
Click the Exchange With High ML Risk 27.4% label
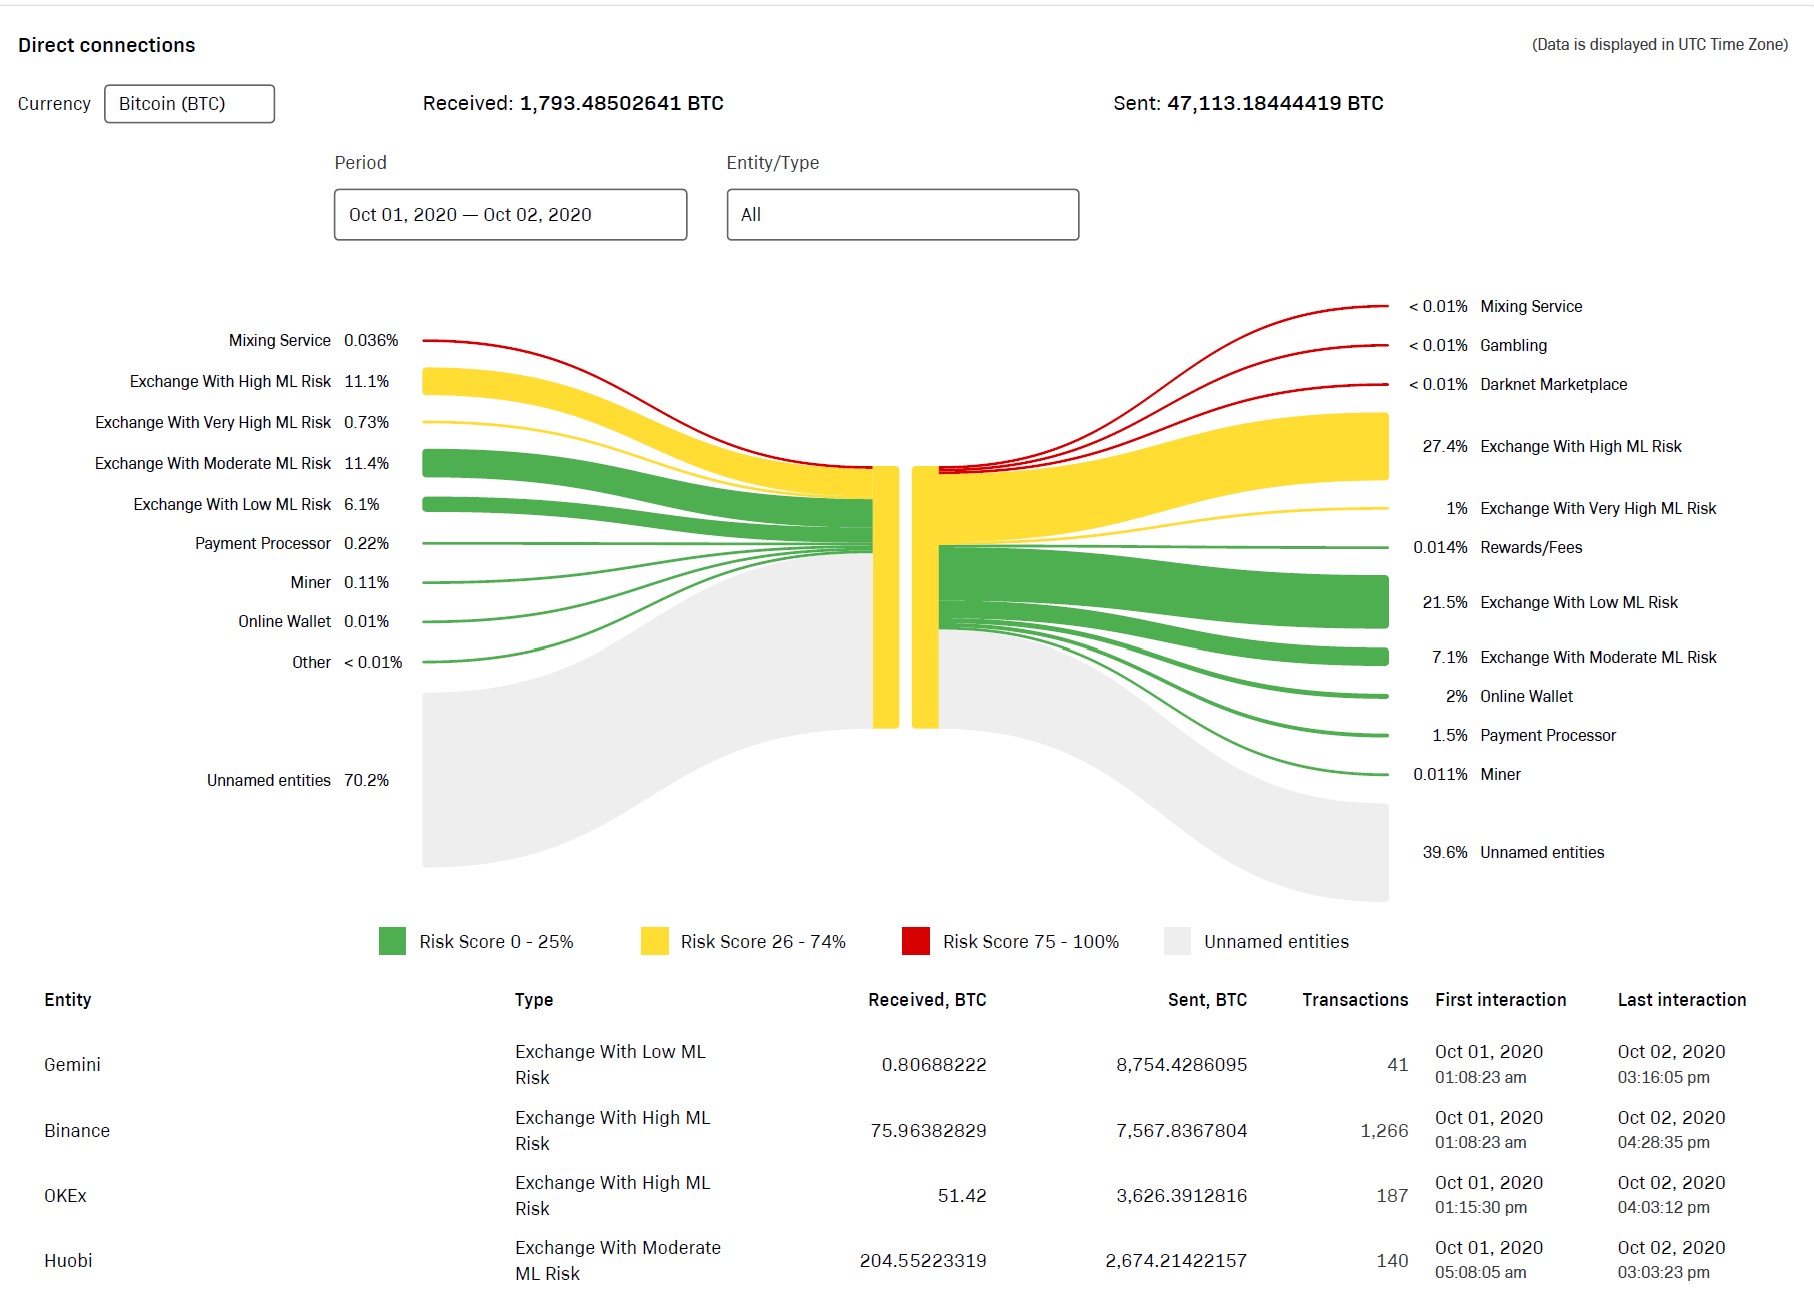[x=1580, y=446]
